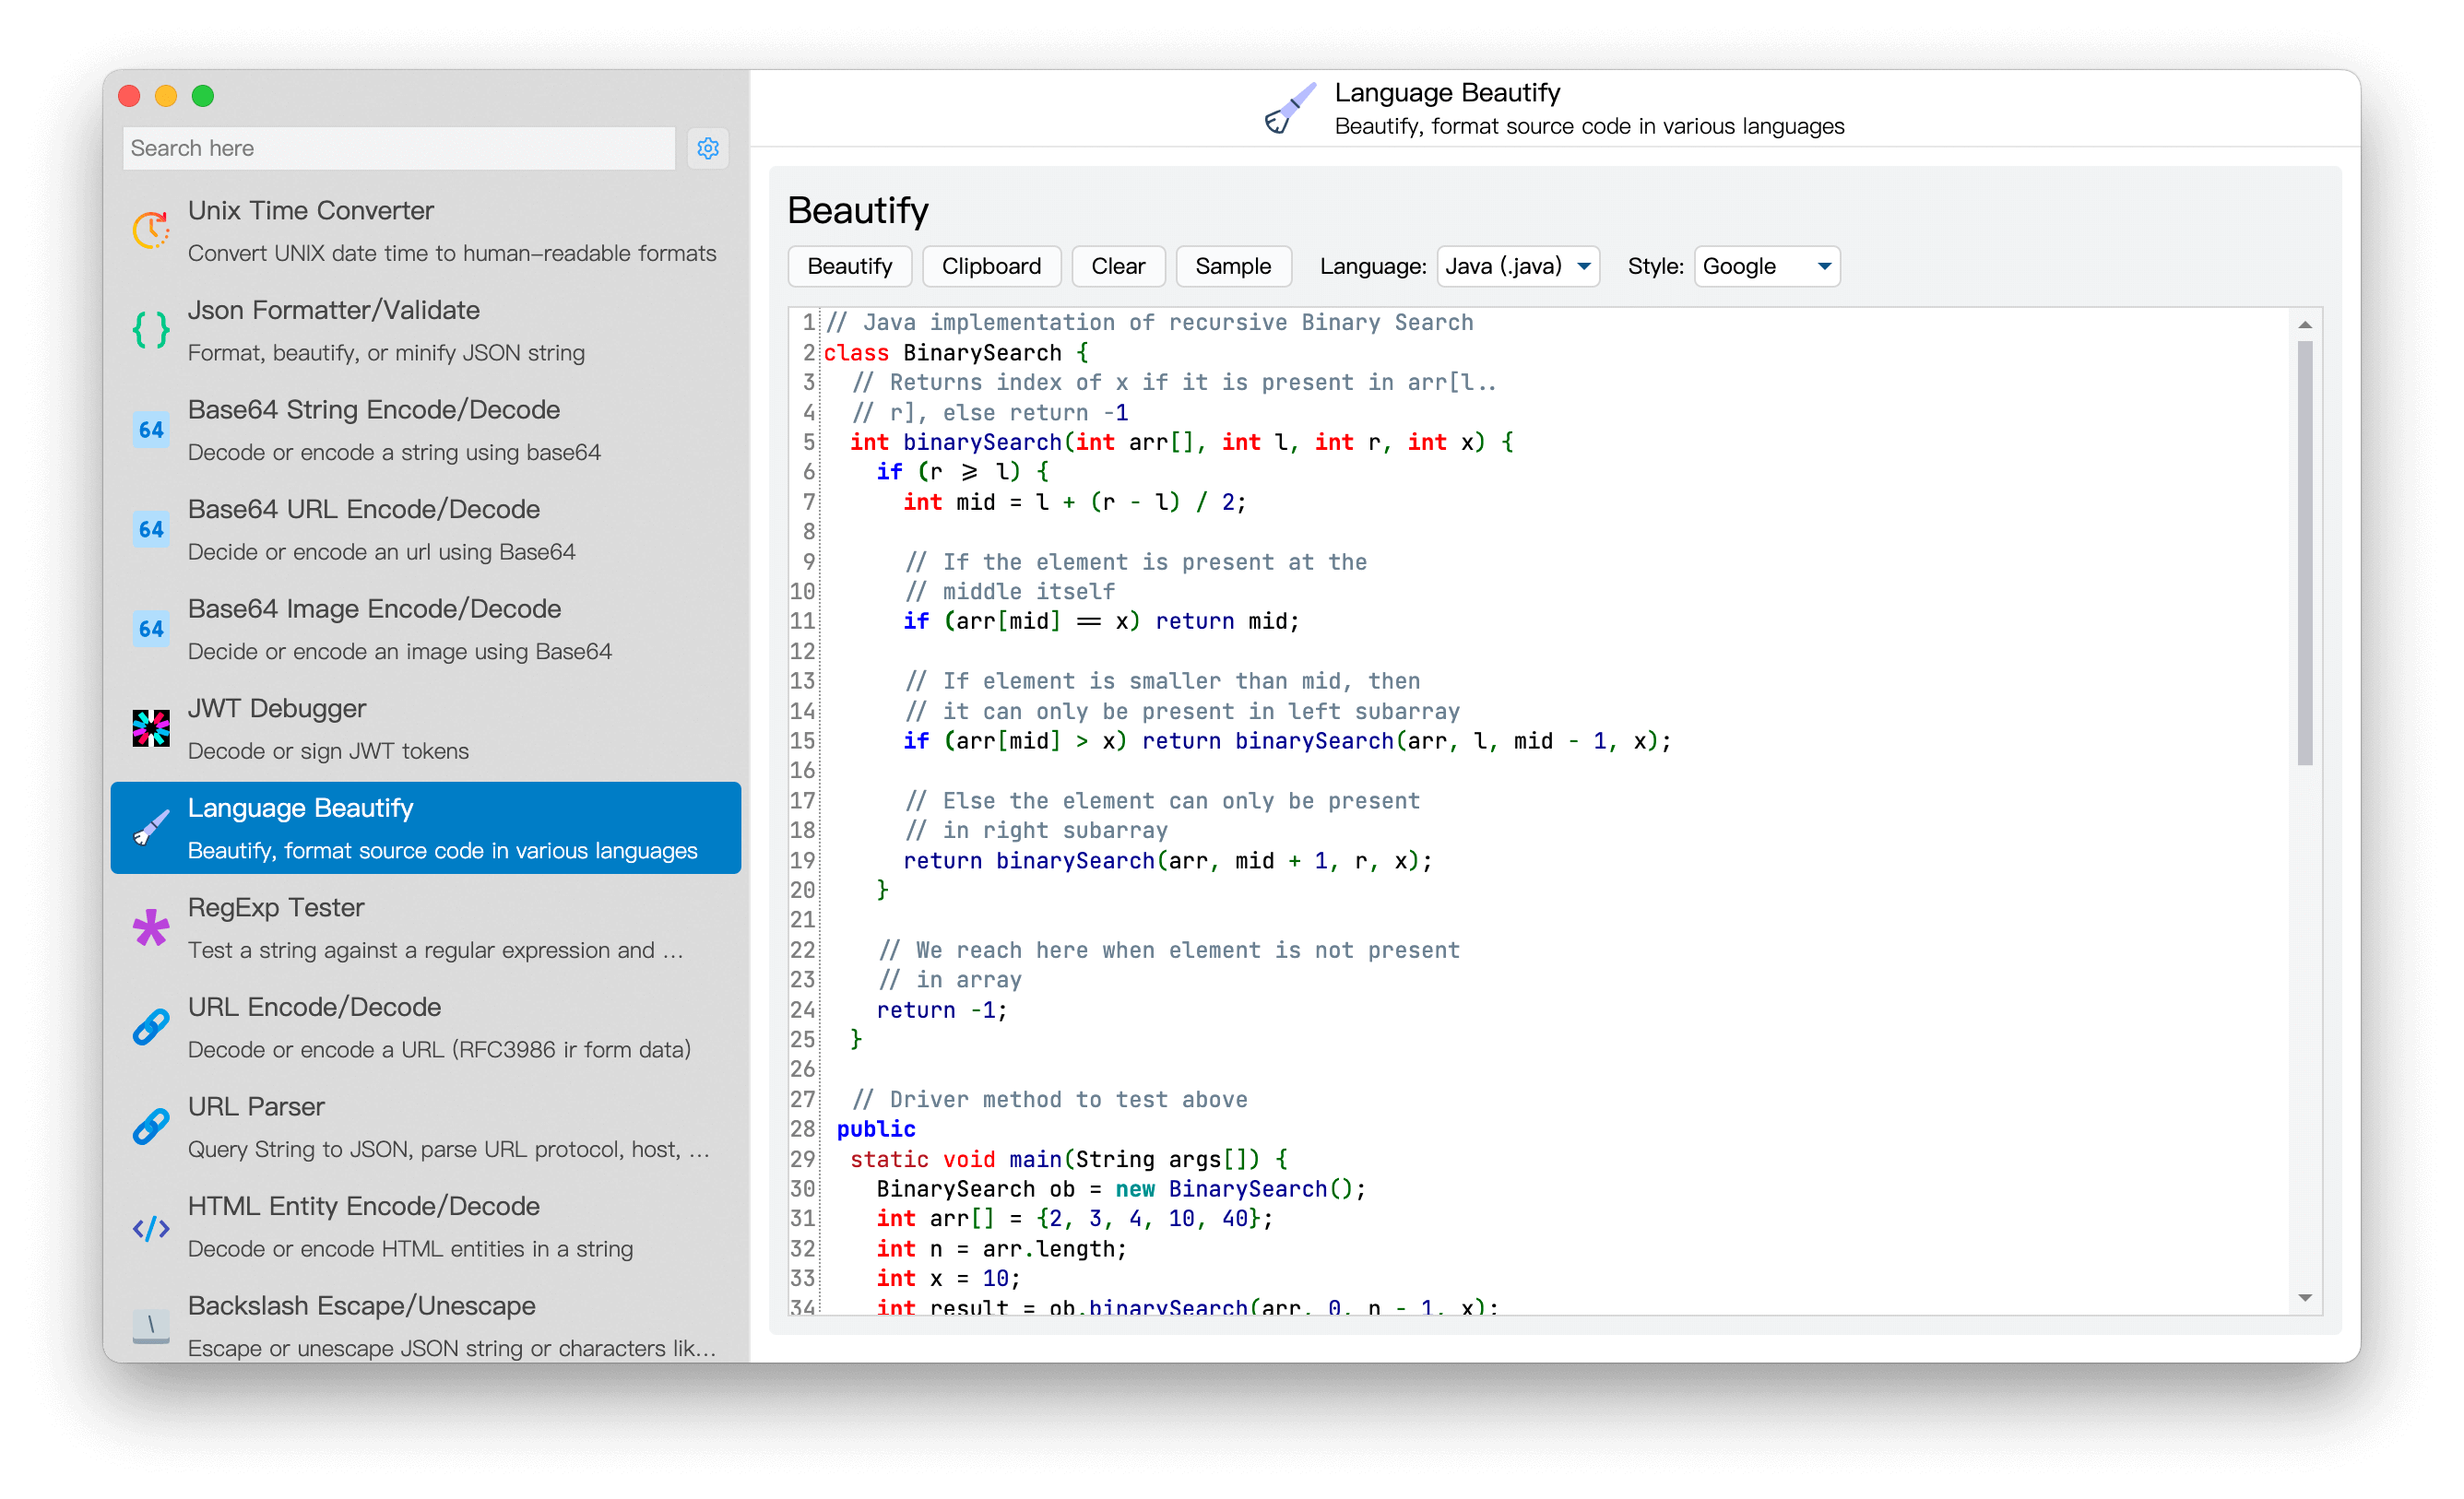Viewport: 2464px width, 1499px height.
Task: Open URL Parser tool
Action: pyautogui.click(x=426, y=1127)
